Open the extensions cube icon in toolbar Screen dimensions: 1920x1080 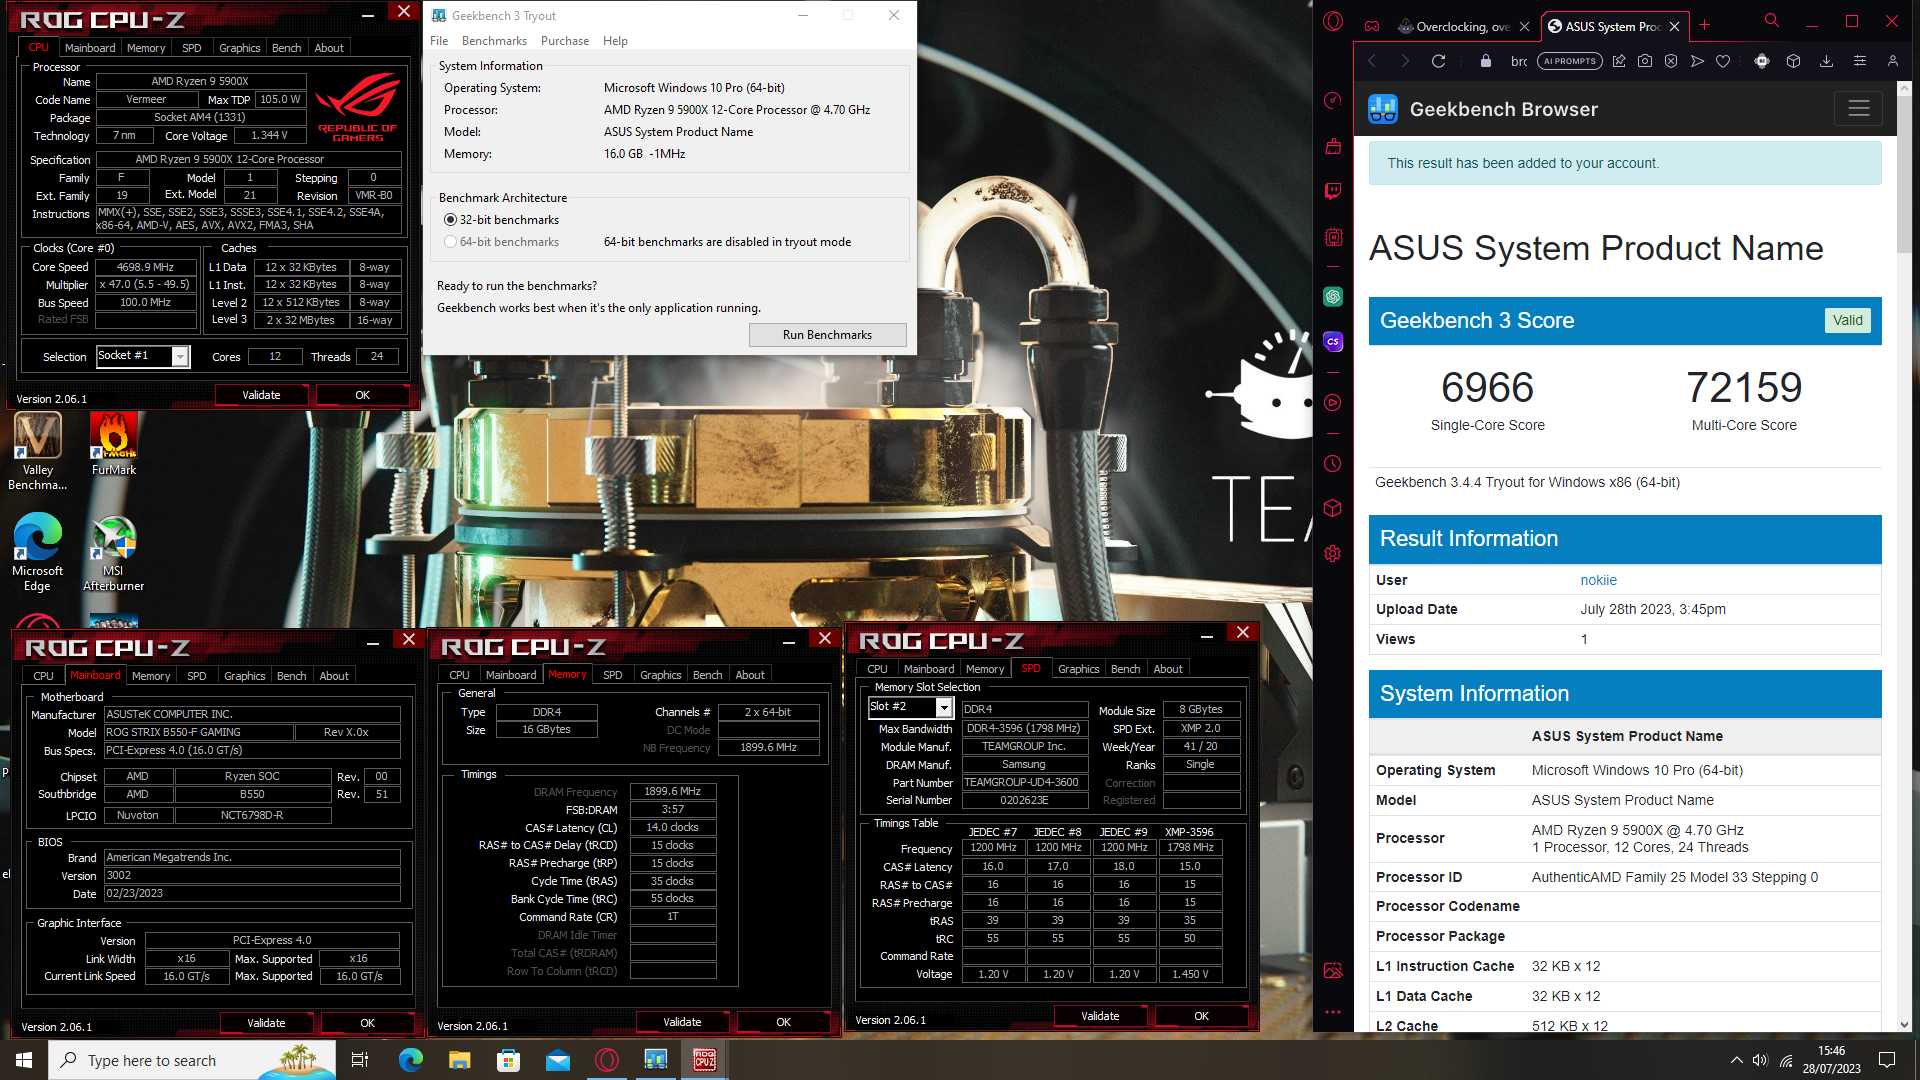pos(1793,61)
